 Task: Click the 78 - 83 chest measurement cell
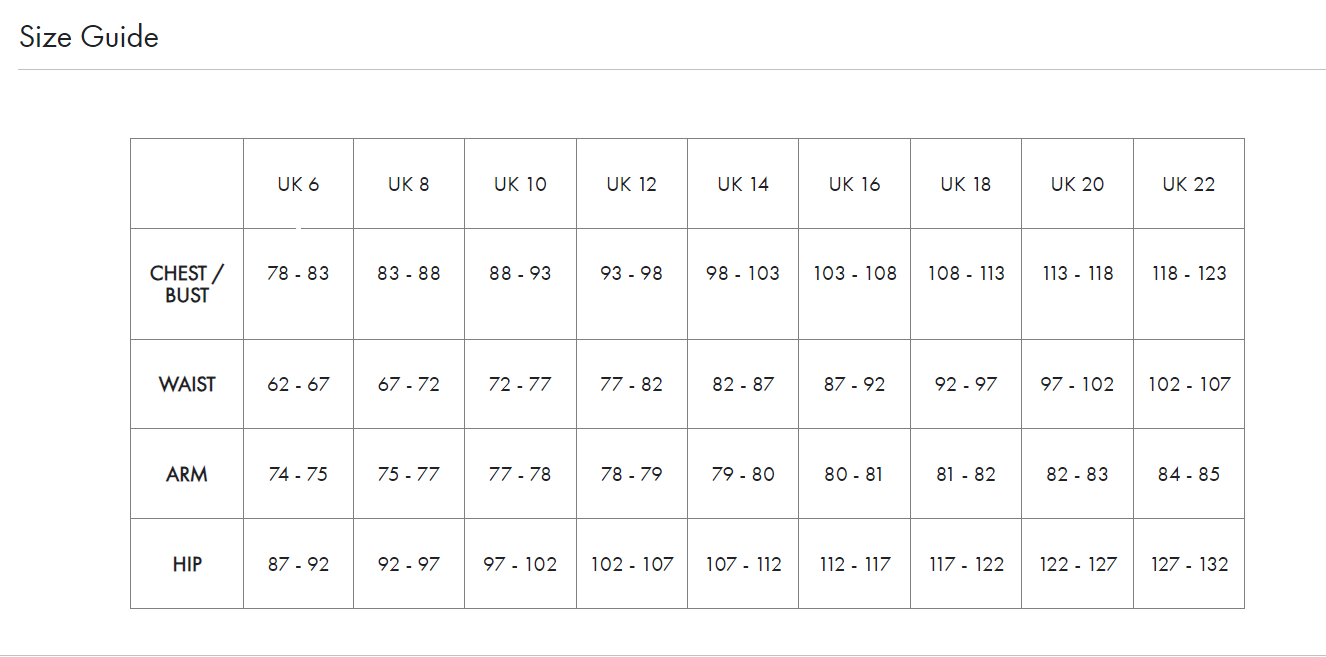tap(298, 273)
